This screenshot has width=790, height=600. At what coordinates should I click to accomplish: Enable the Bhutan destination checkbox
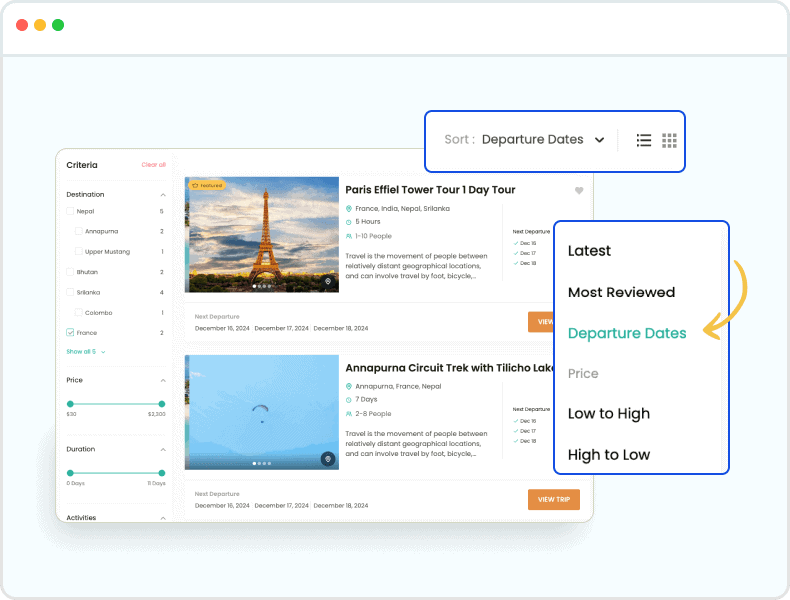[70, 272]
